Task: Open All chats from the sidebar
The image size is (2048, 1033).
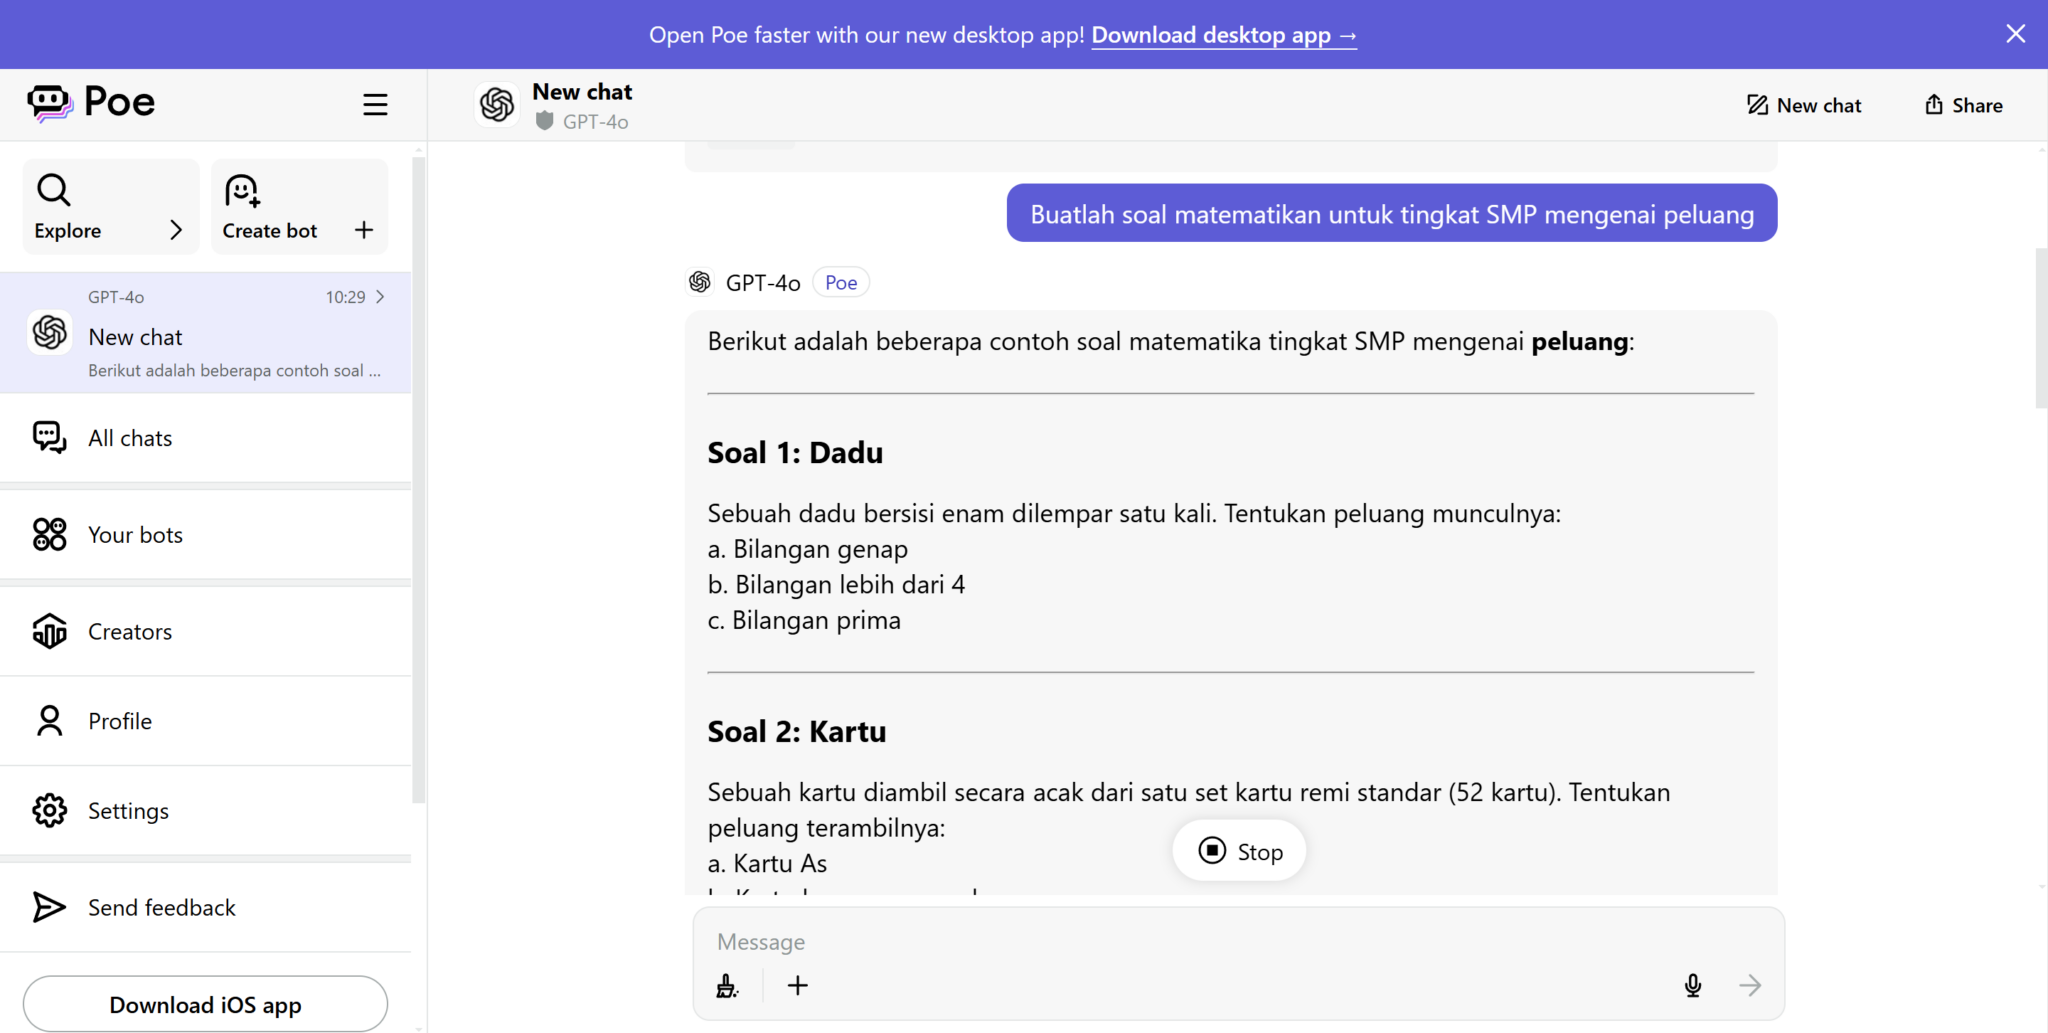Action: click(x=130, y=438)
